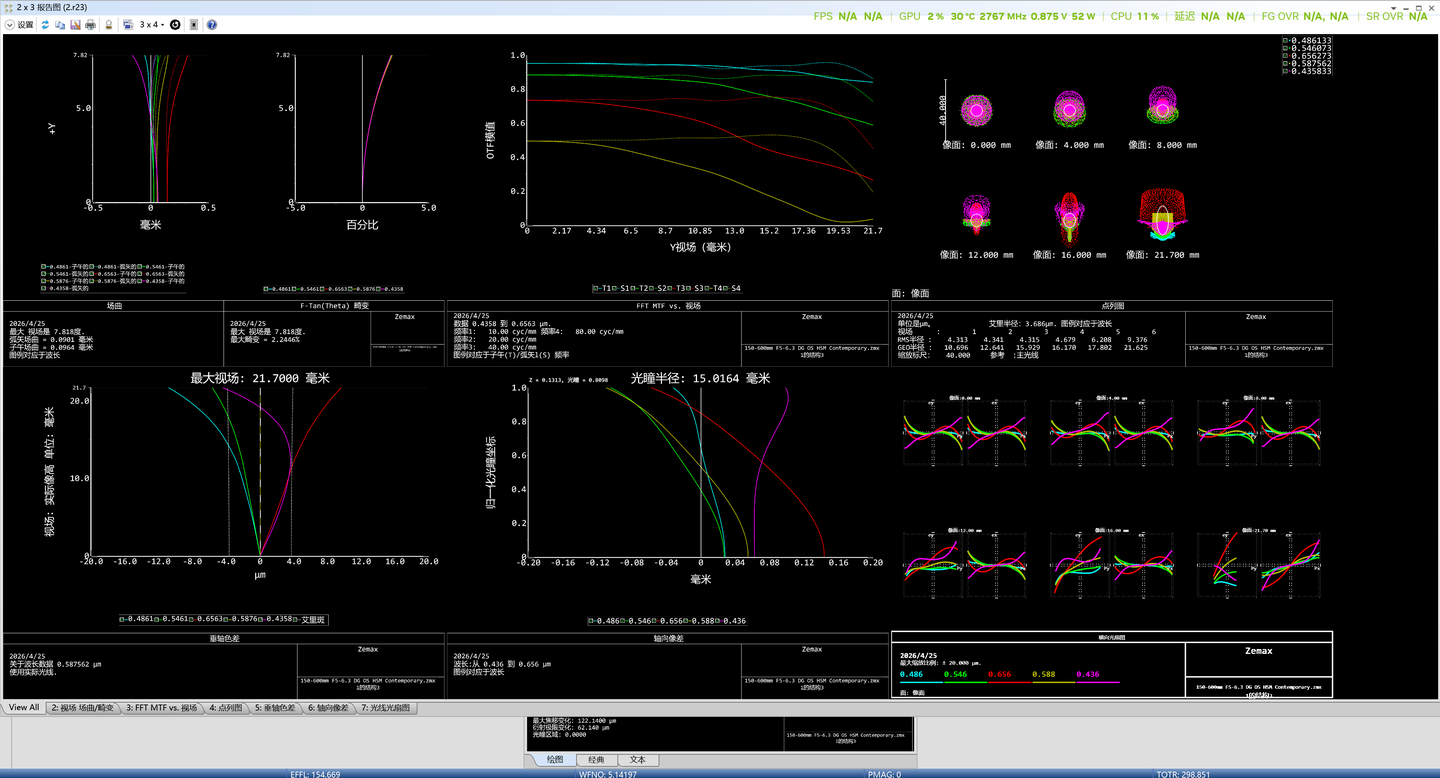Open the 2: 视场 场曲/畸变 tab
This screenshot has height=778, width=1440.
click(x=83, y=708)
